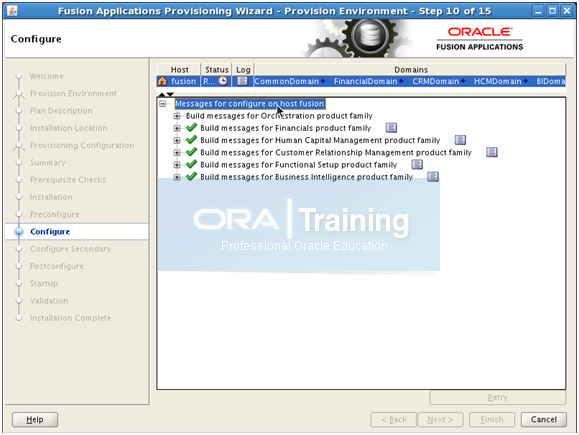Click green checkmark of Customer Relationship Management
The image size is (579, 435).
click(191, 152)
